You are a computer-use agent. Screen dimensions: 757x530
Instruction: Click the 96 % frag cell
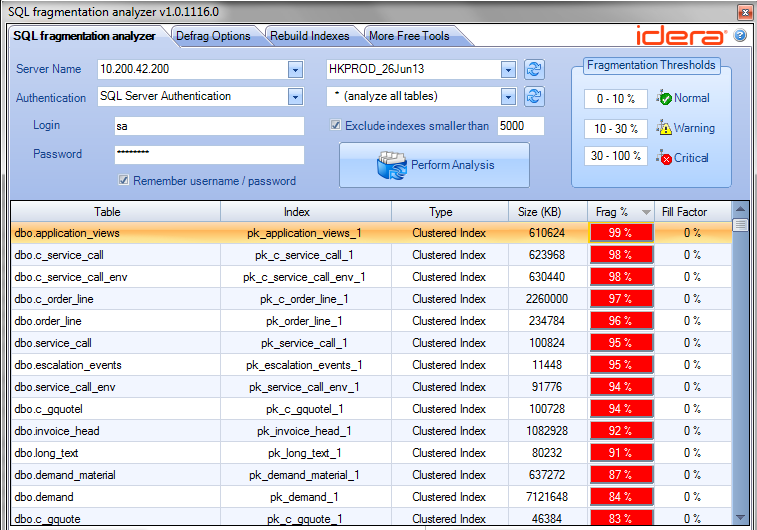click(621, 321)
